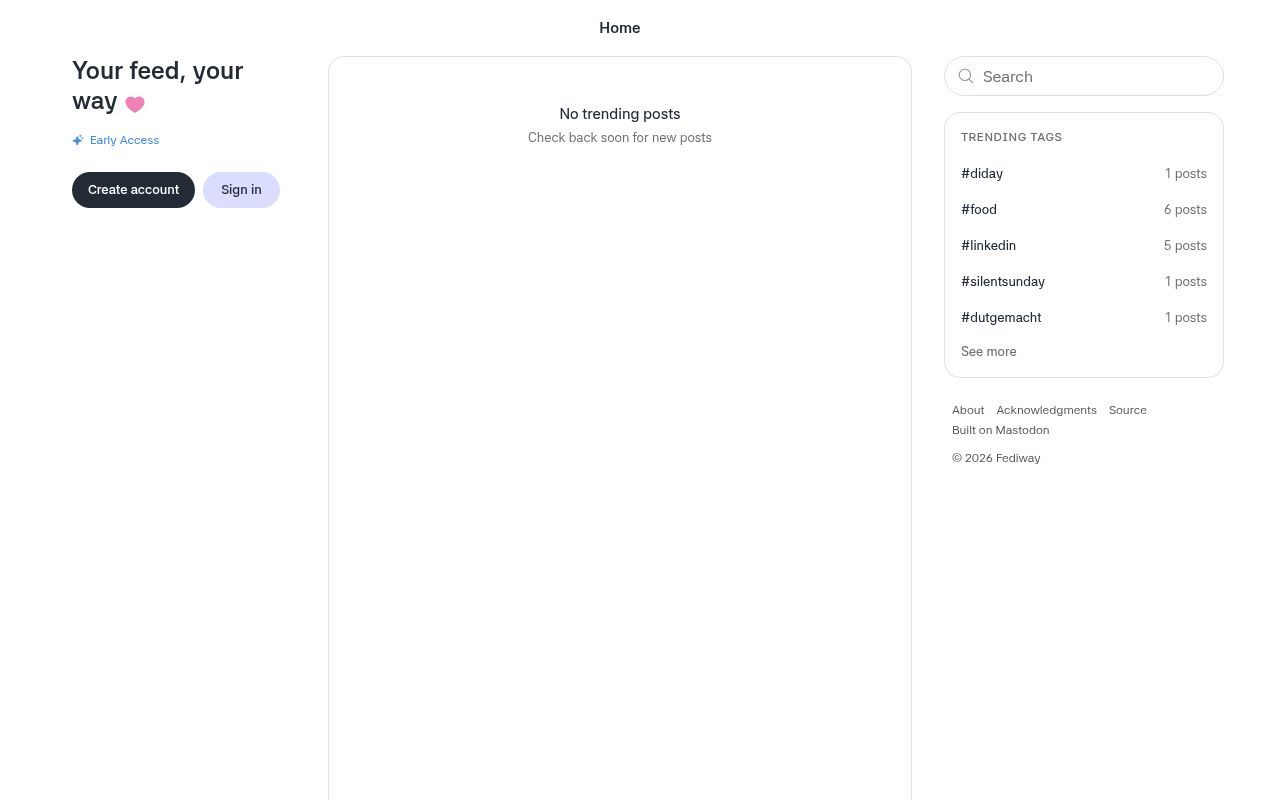Click the Early Access sparkle icon
1280x800 pixels.
pos(78,140)
